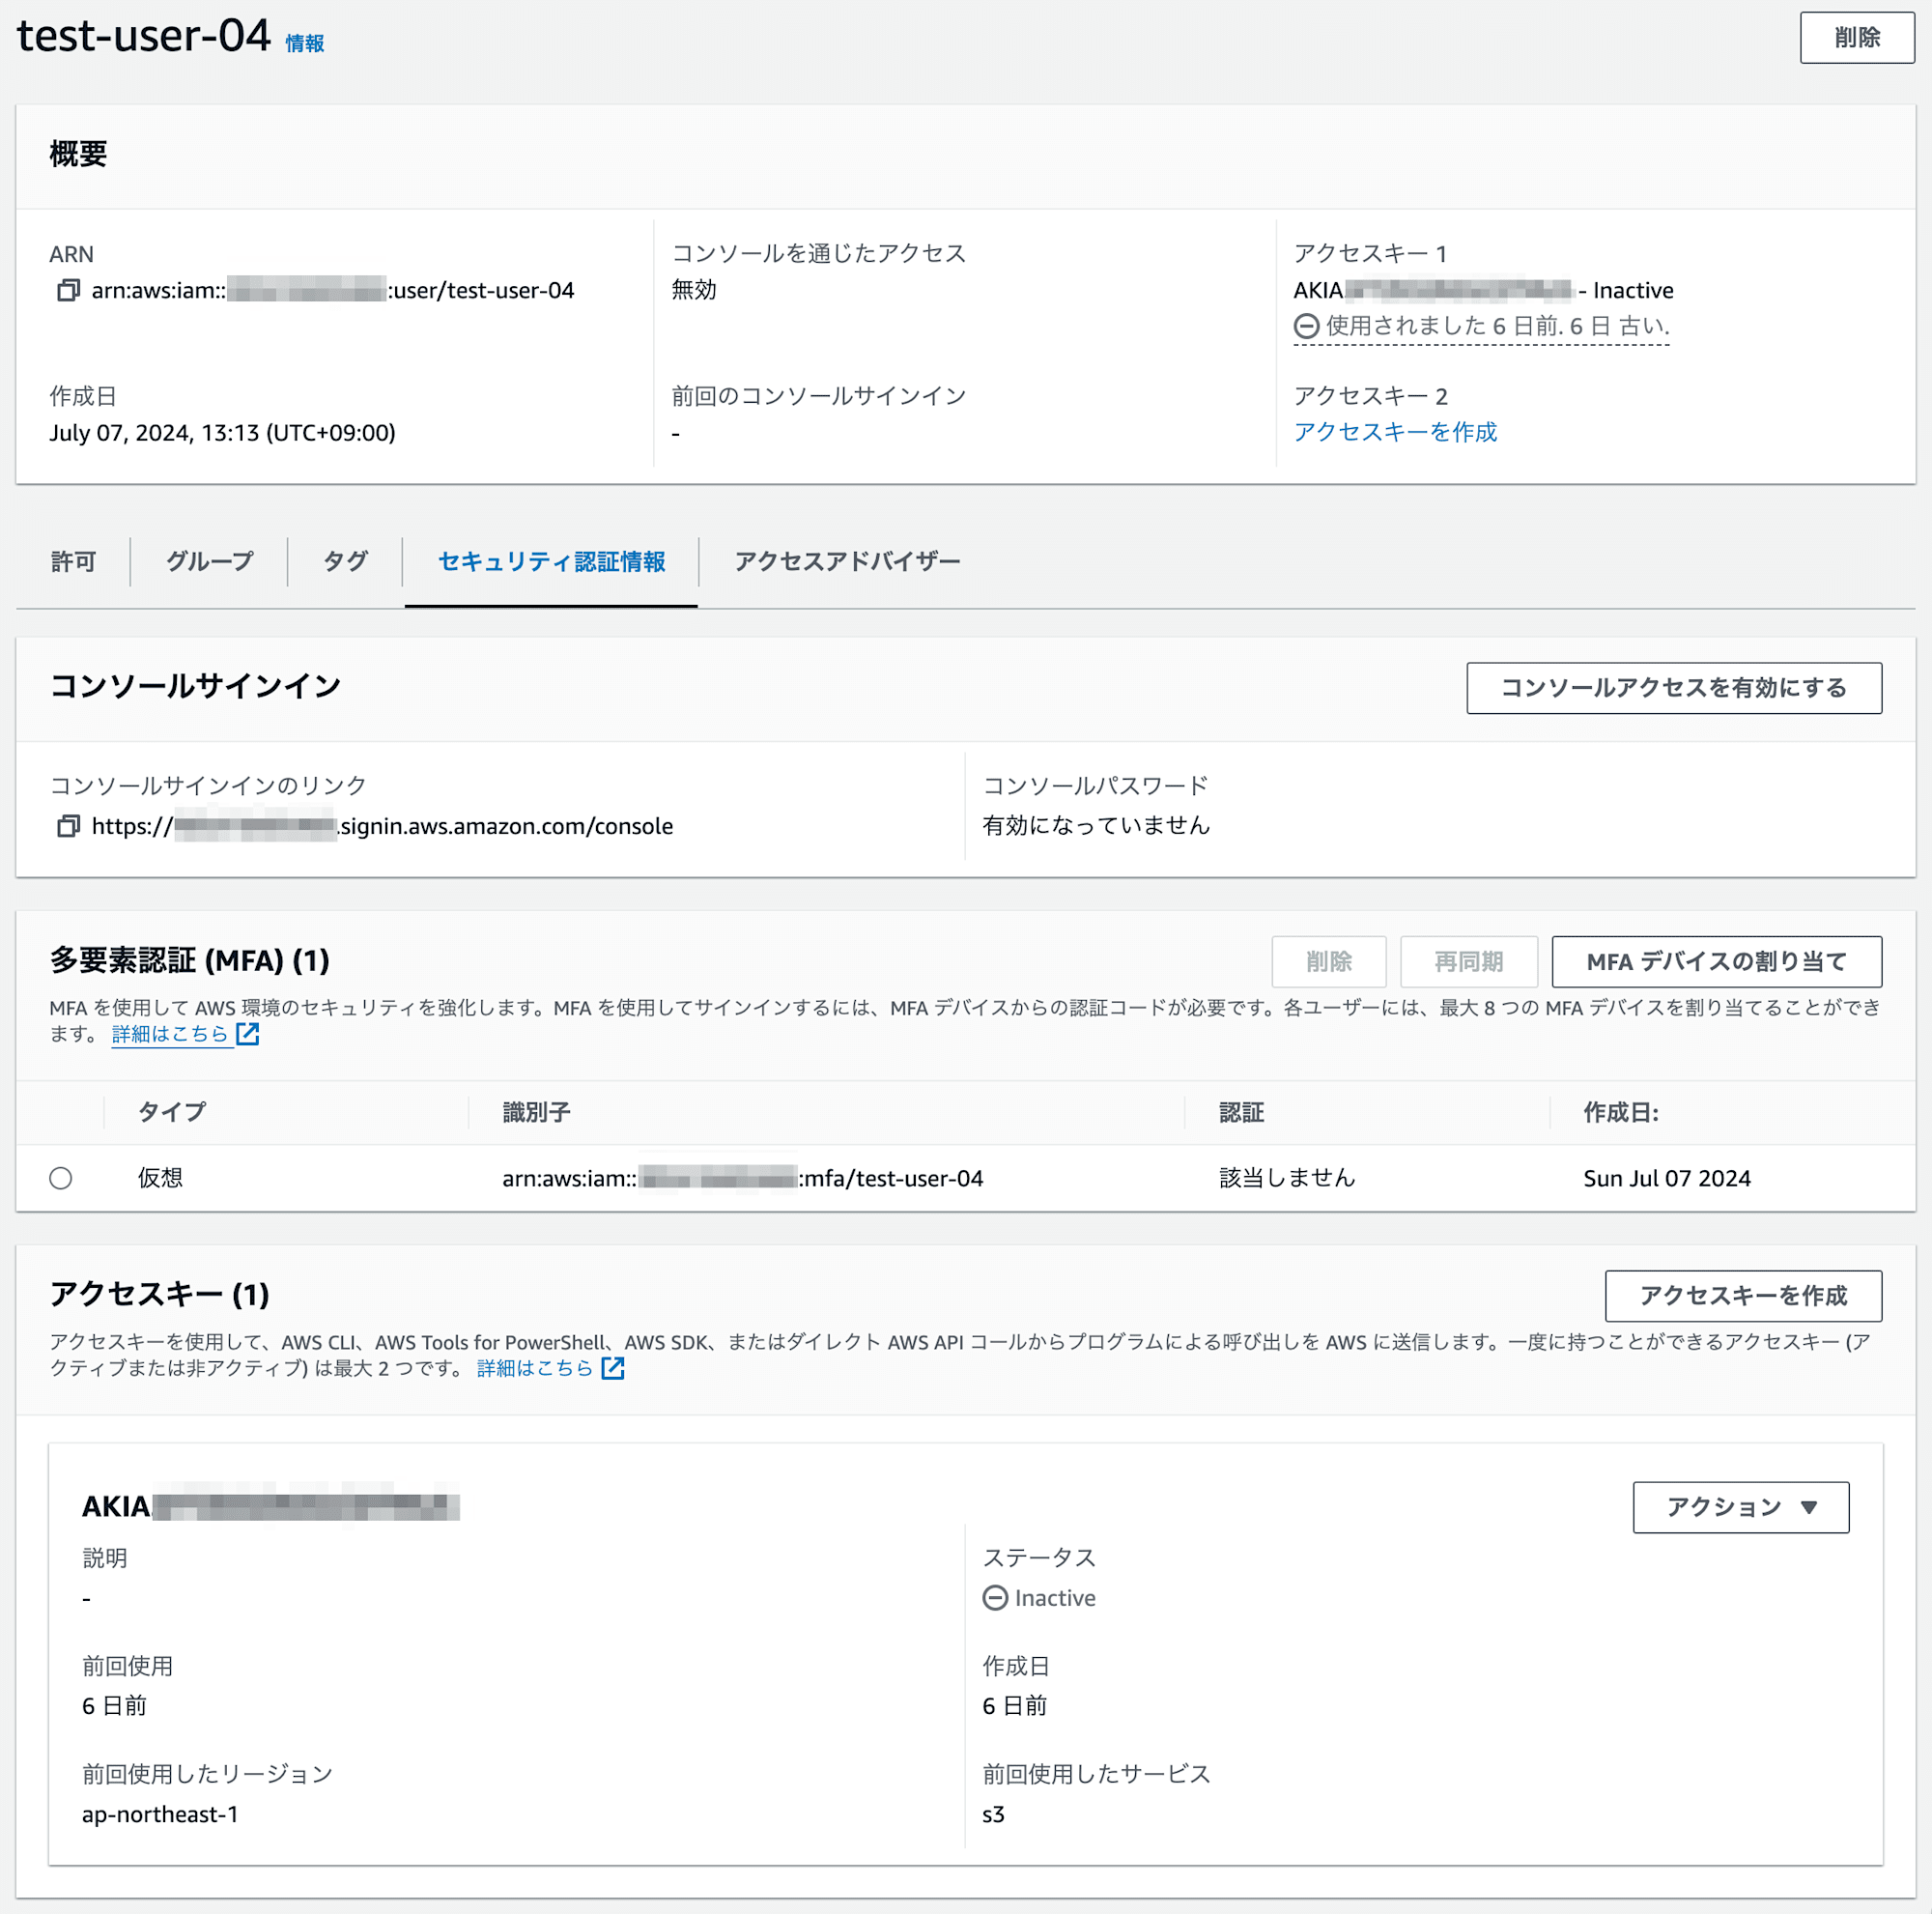Image resolution: width=1932 pixels, height=1914 pixels.
Task: Click the タイプ column header
Action: [x=172, y=1112]
